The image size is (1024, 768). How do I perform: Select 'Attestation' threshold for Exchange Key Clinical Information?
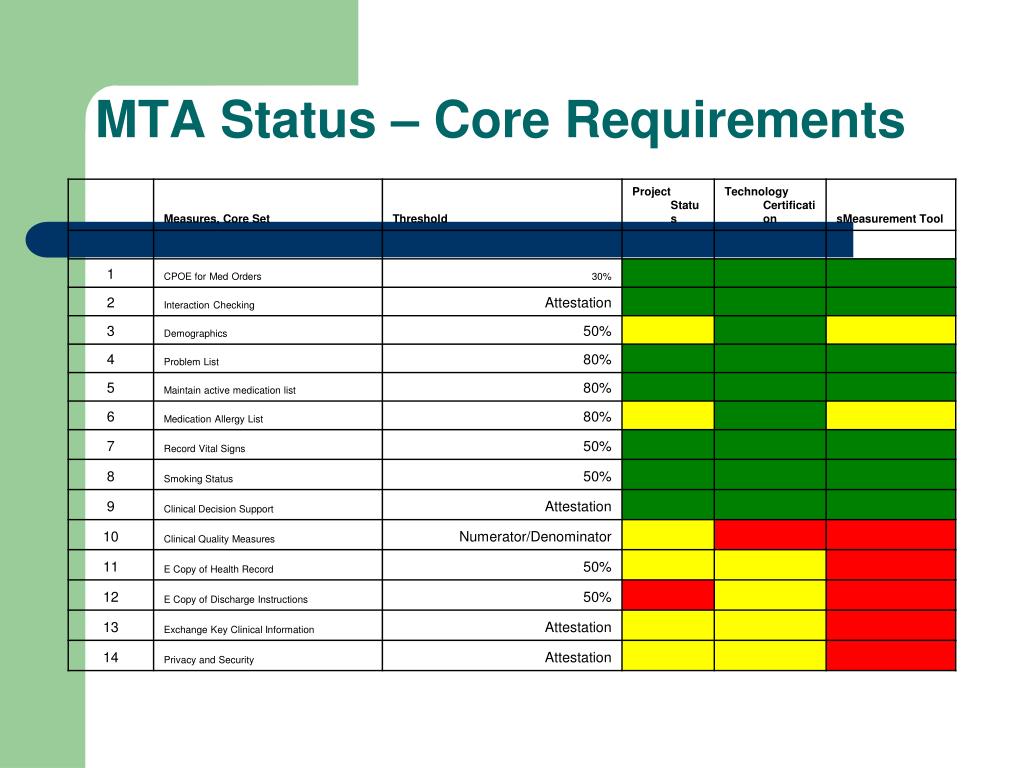(x=578, y=627)
